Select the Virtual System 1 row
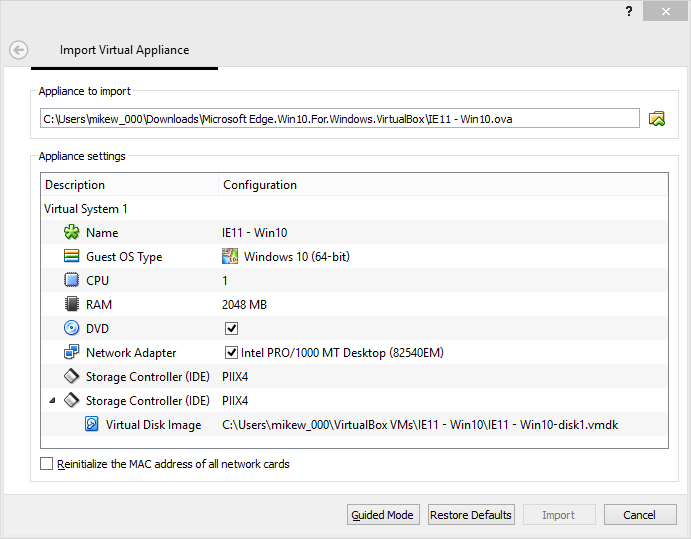This screenshot has height=539, width=691. (x=354, y=208)
